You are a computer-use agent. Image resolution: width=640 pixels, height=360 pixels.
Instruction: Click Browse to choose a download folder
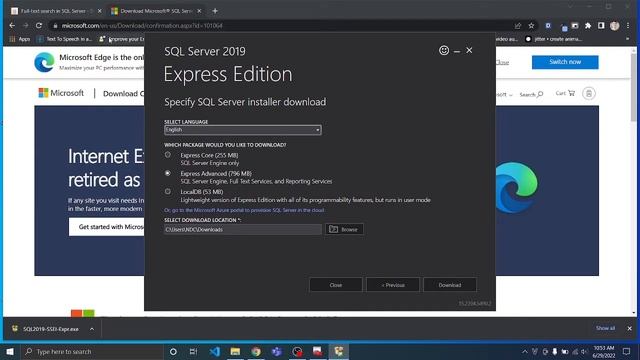(x=344, y=229)
